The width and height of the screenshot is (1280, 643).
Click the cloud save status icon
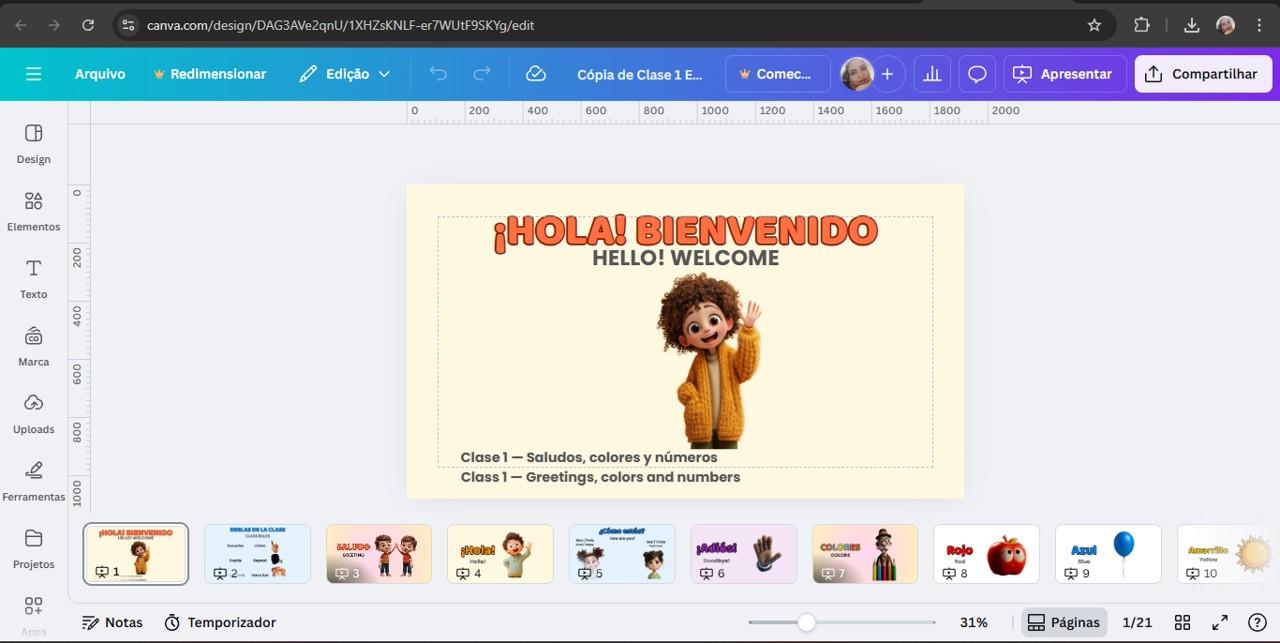tap(536, 74)
